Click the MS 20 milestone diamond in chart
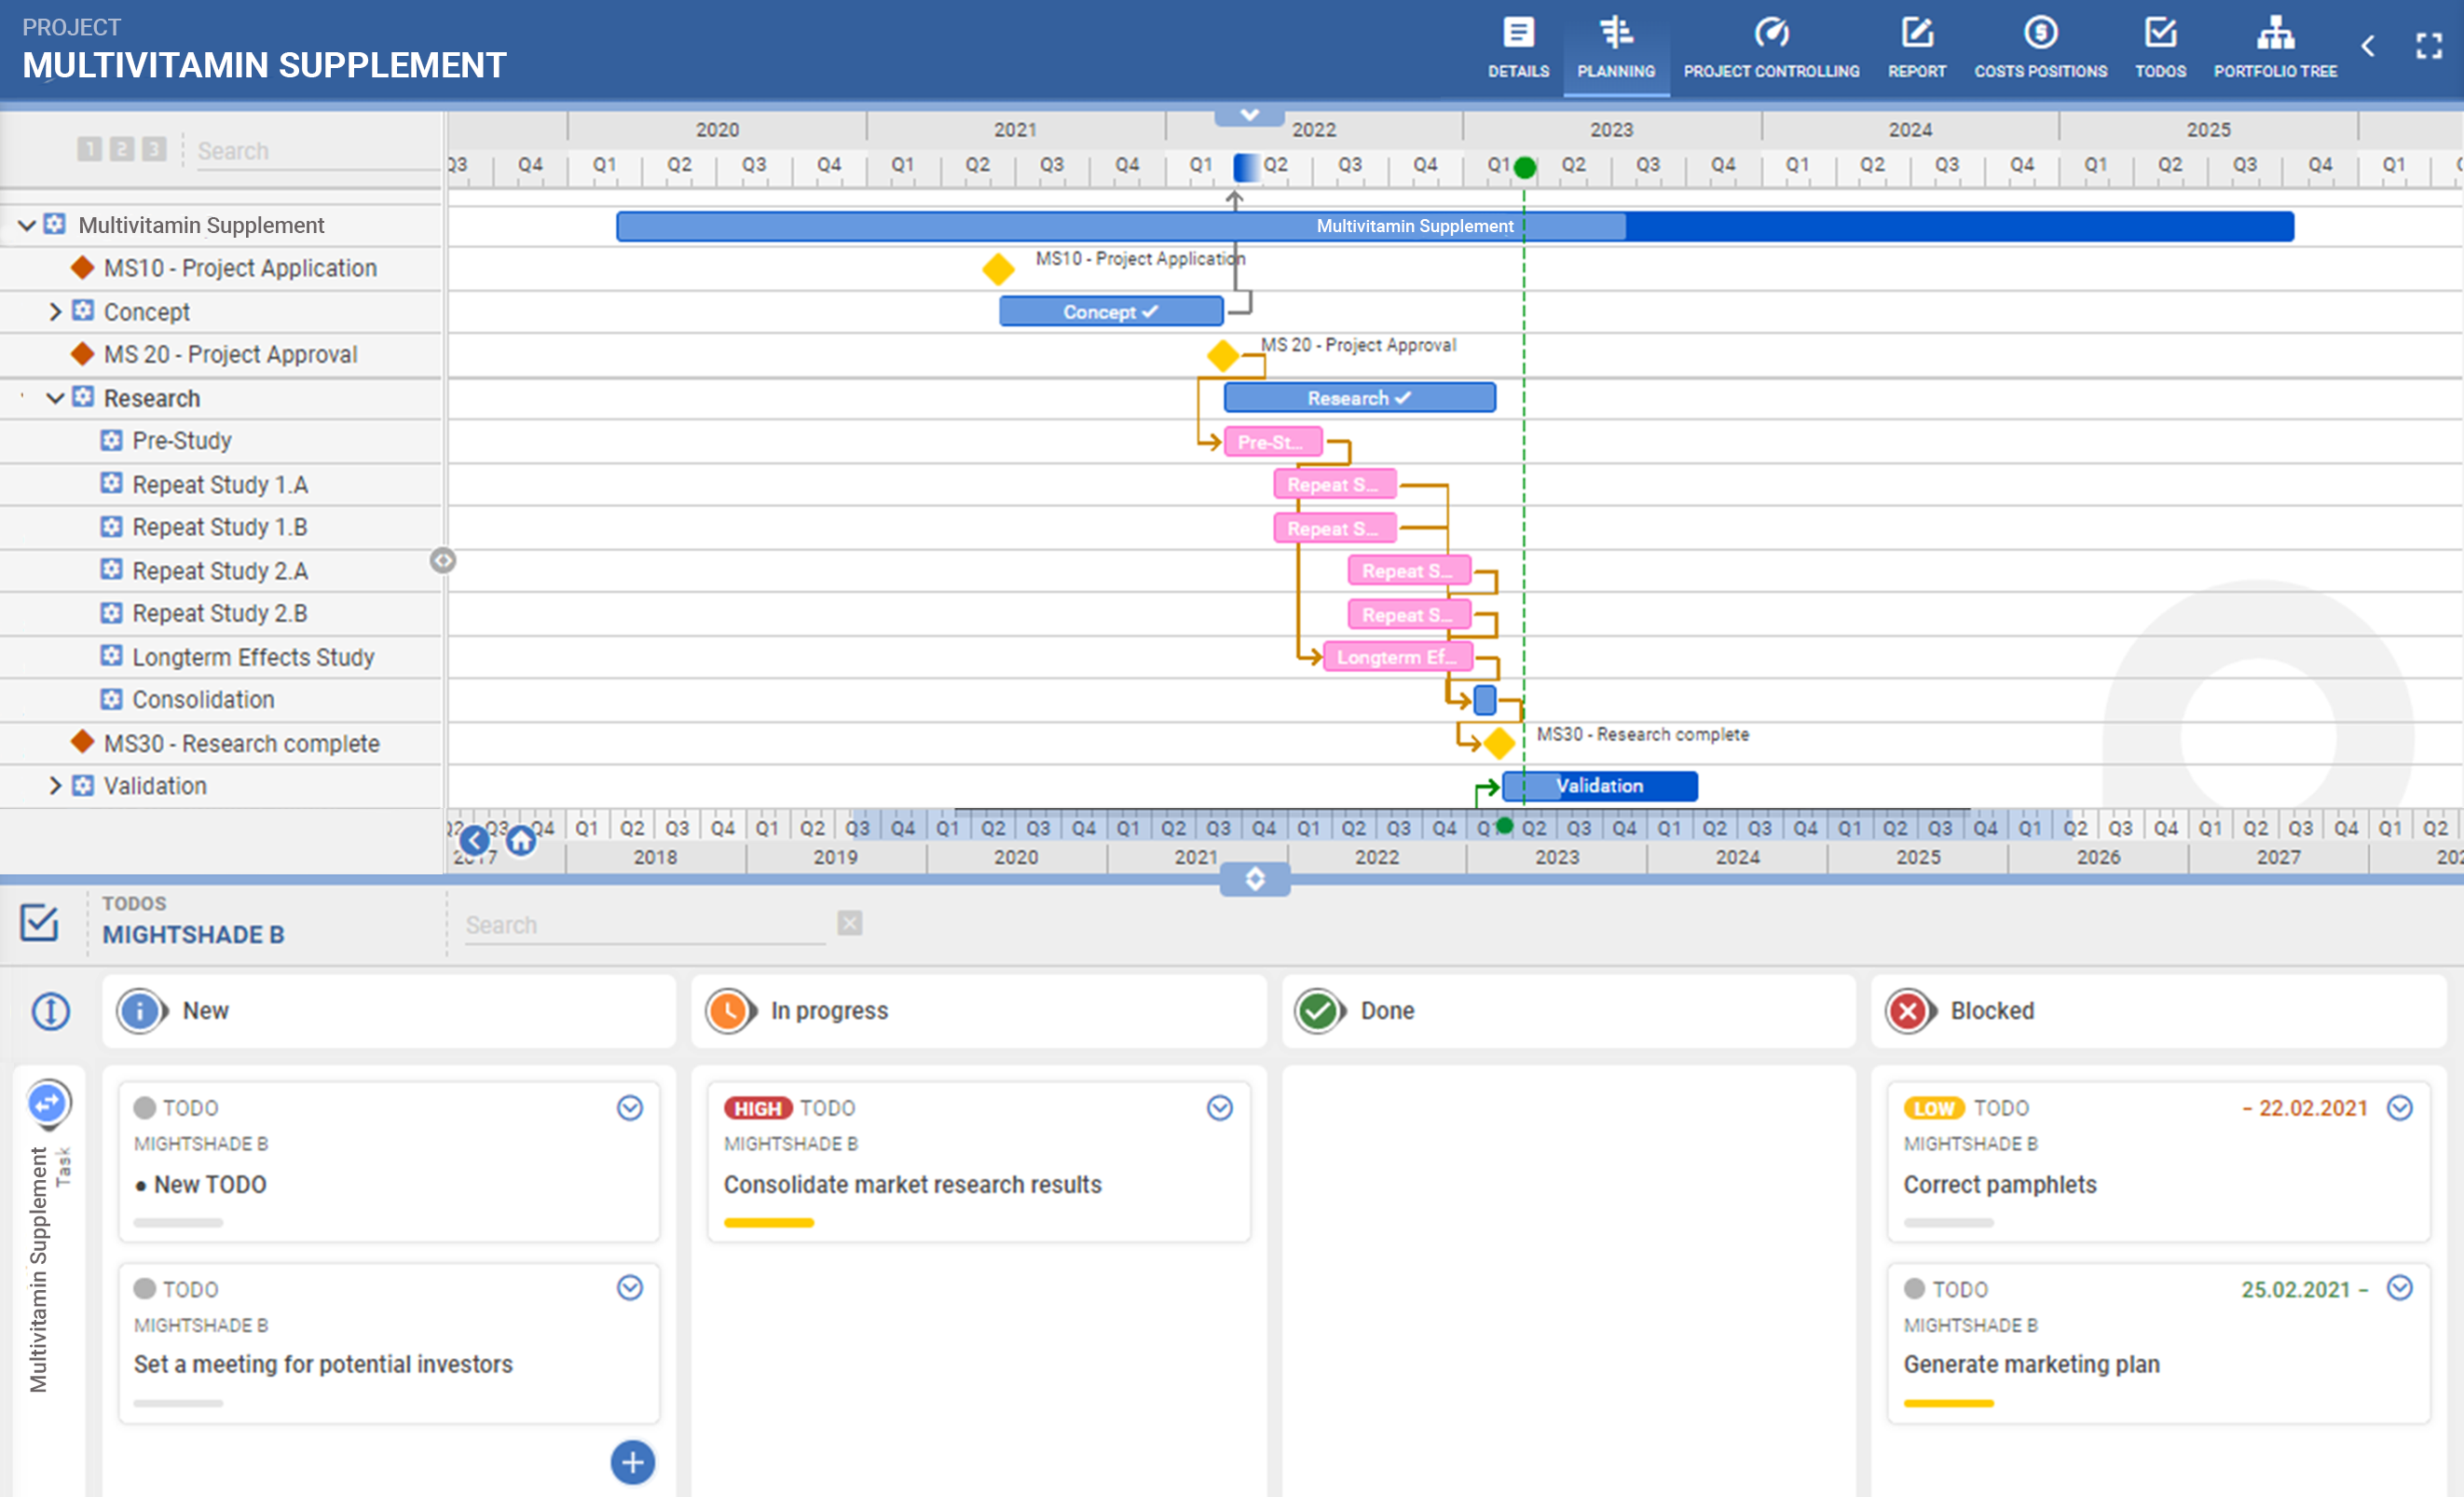The width and height of the screenshot is (2464, 1497). (x=1222, y=355)
